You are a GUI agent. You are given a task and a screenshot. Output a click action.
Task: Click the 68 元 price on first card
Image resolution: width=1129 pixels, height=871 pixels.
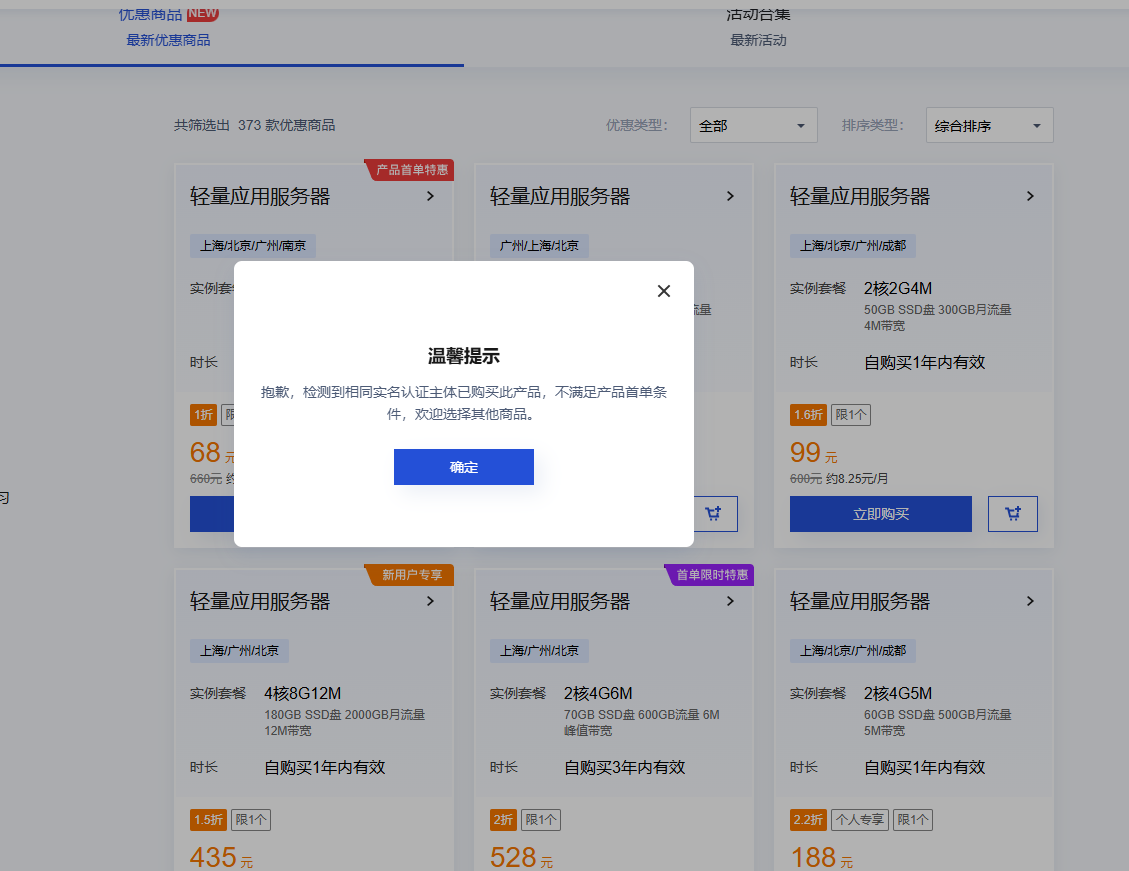[212, 453]
